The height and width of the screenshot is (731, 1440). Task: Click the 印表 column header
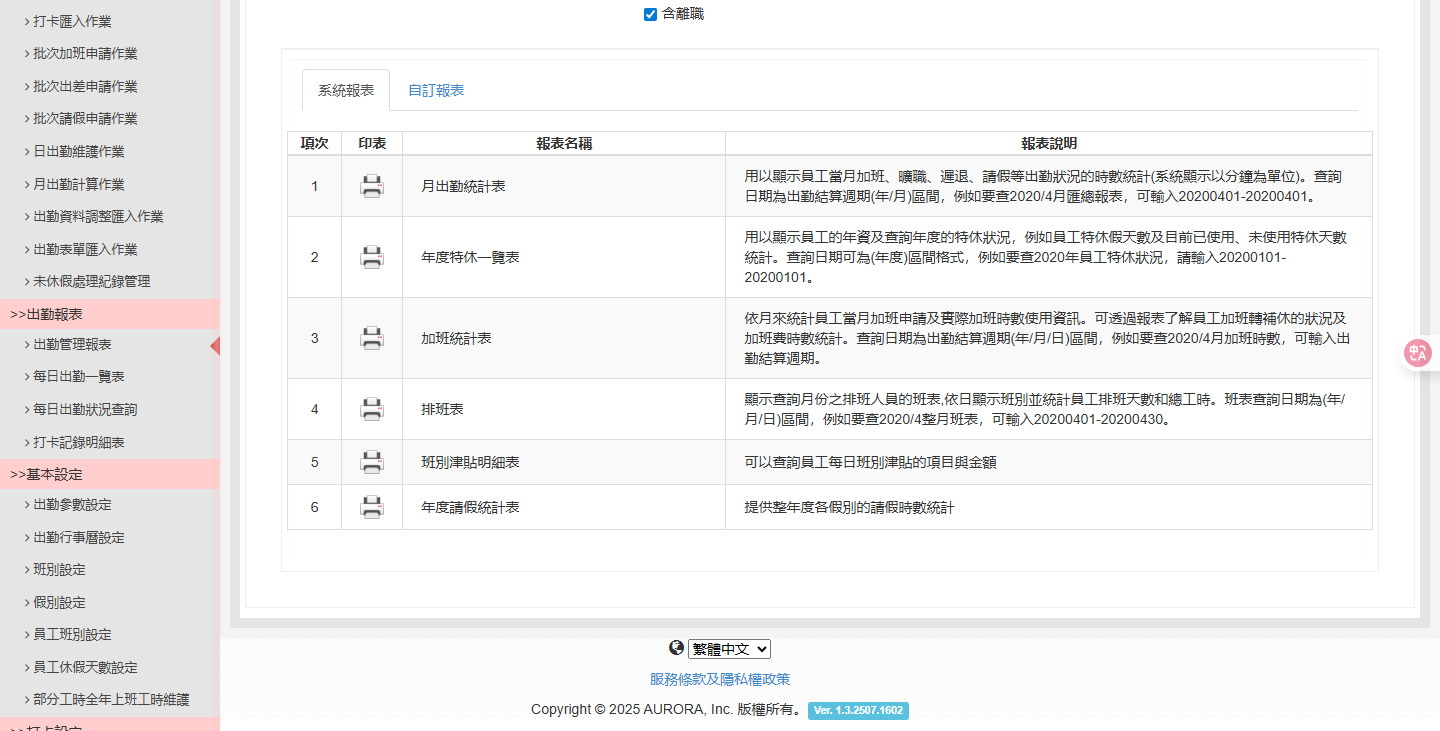click(x=372, y=143)
